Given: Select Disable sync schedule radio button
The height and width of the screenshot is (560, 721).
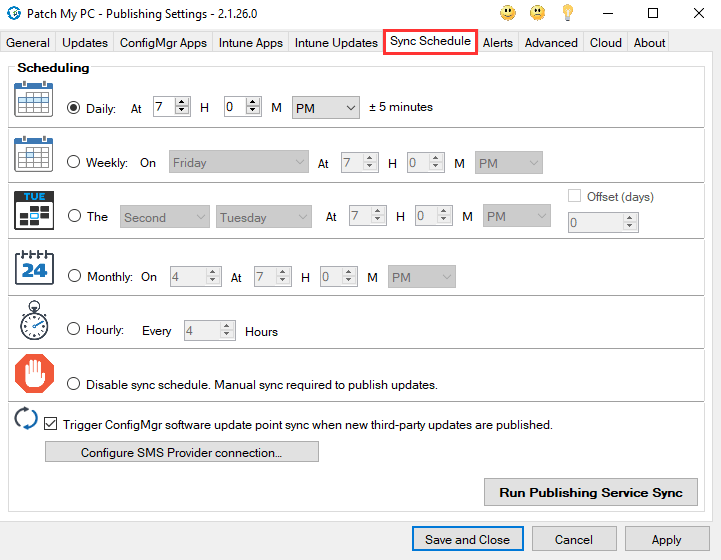Looking at the screenshot, I should [74, 383].
